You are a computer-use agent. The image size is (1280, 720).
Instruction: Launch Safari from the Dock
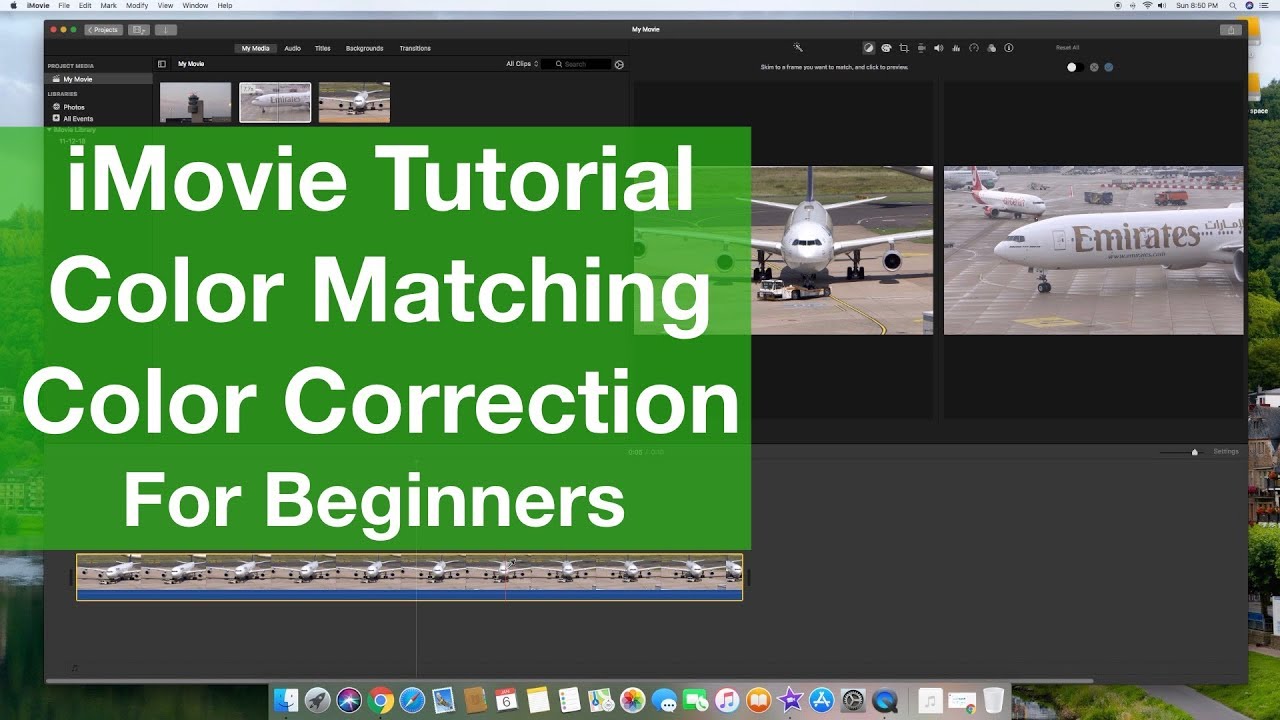[x=412, y=700]
